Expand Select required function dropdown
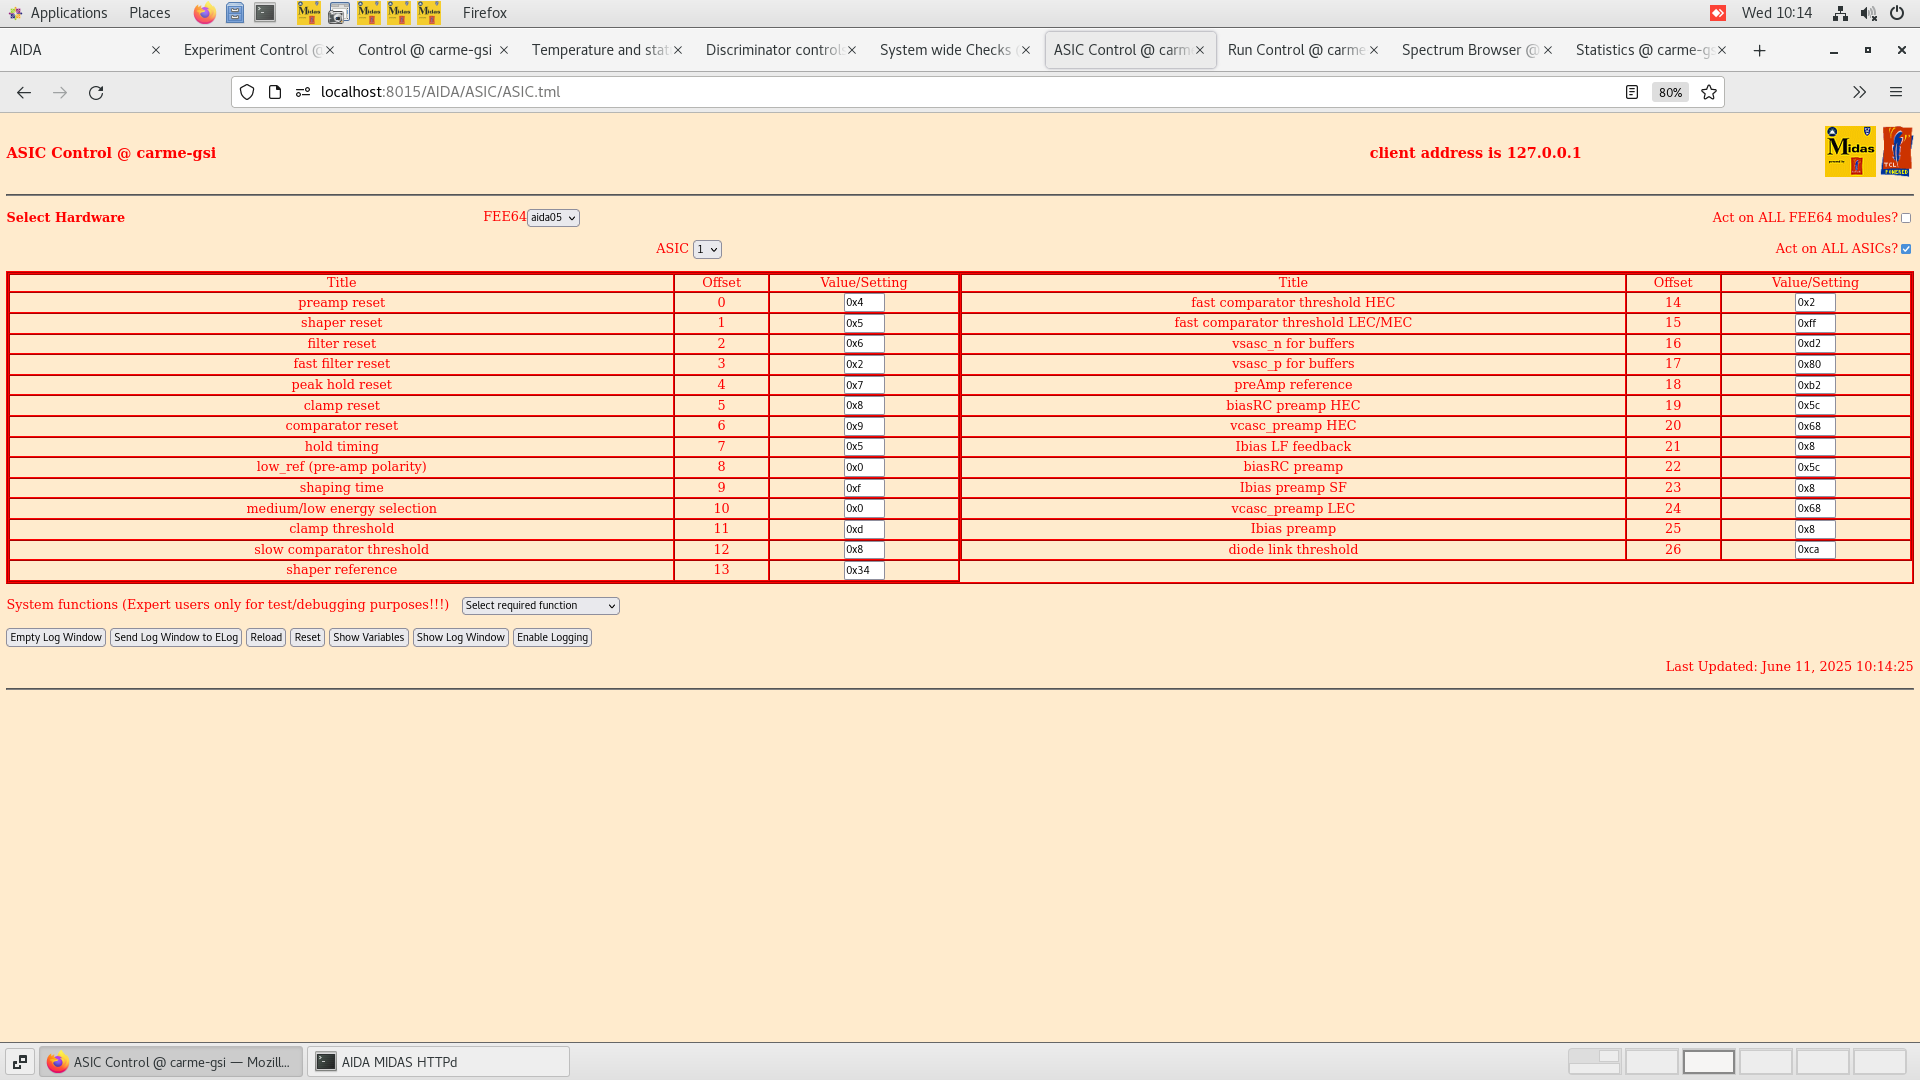 click(540, 606)
